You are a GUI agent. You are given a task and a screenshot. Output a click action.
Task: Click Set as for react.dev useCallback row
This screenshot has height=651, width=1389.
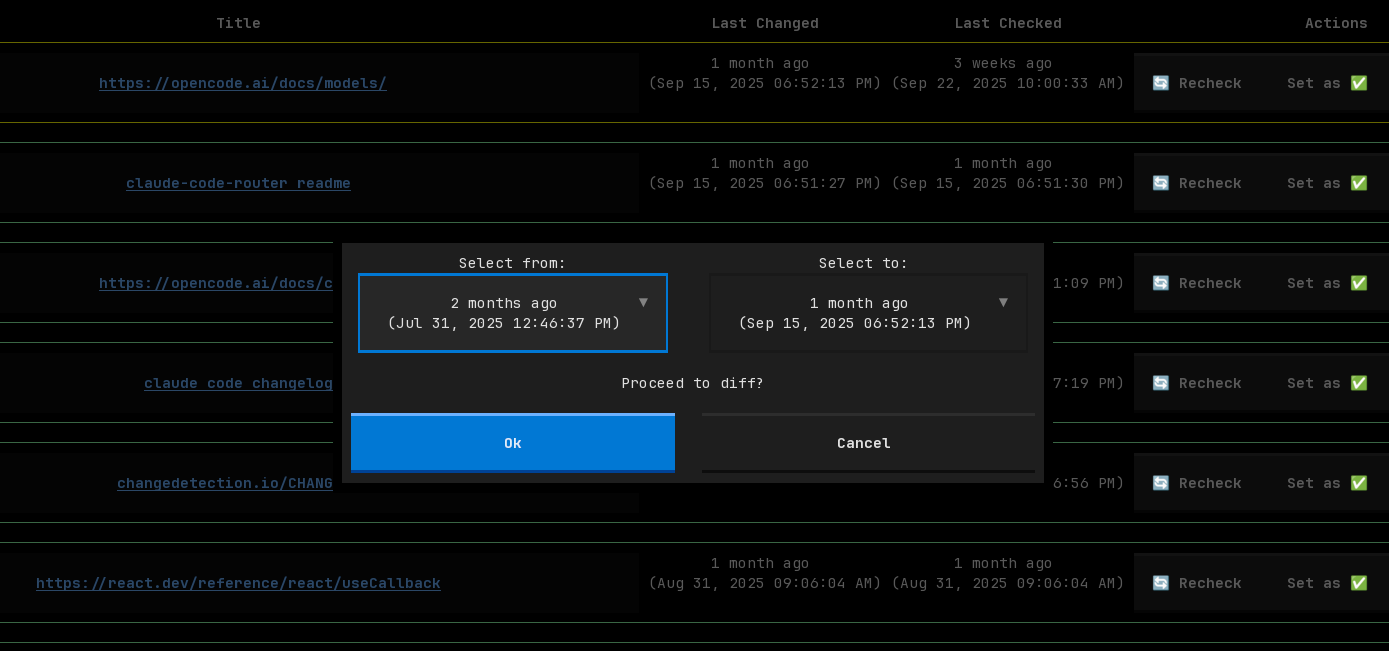pyautogui.click(x=1327, y=583)
